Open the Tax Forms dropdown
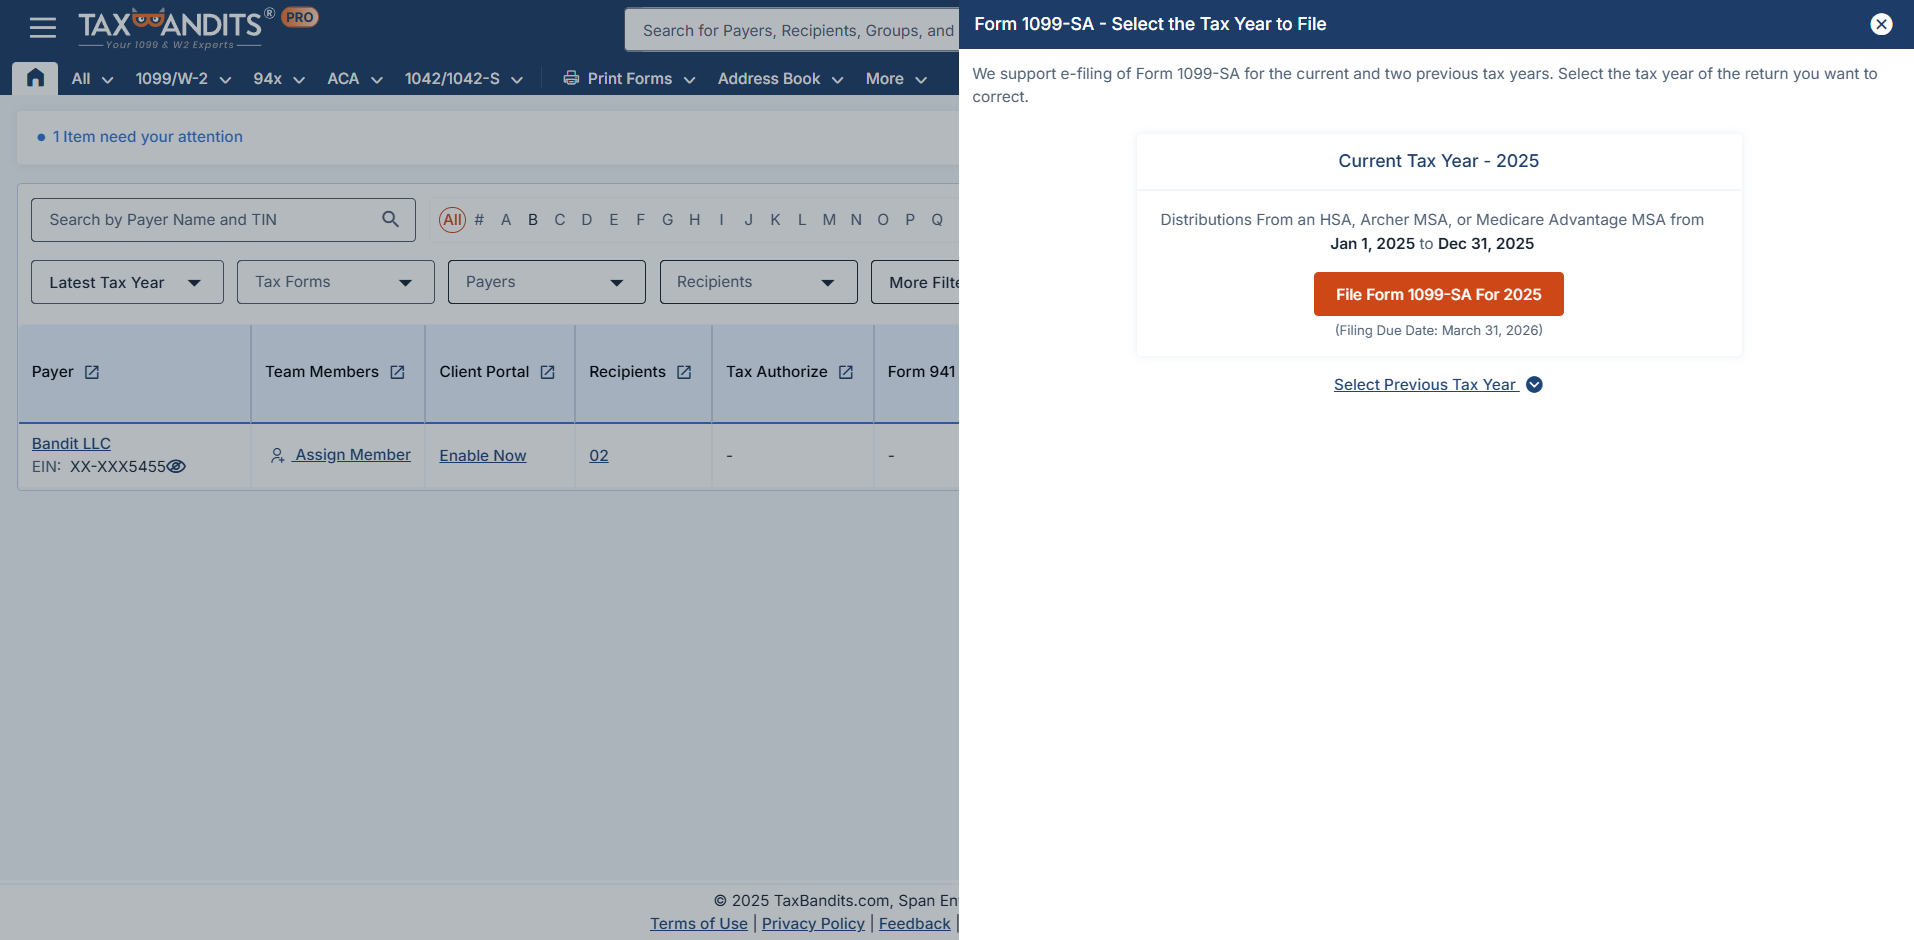Image resolution: width=1914 pixels, height=940 pixels. click(334, 282)
